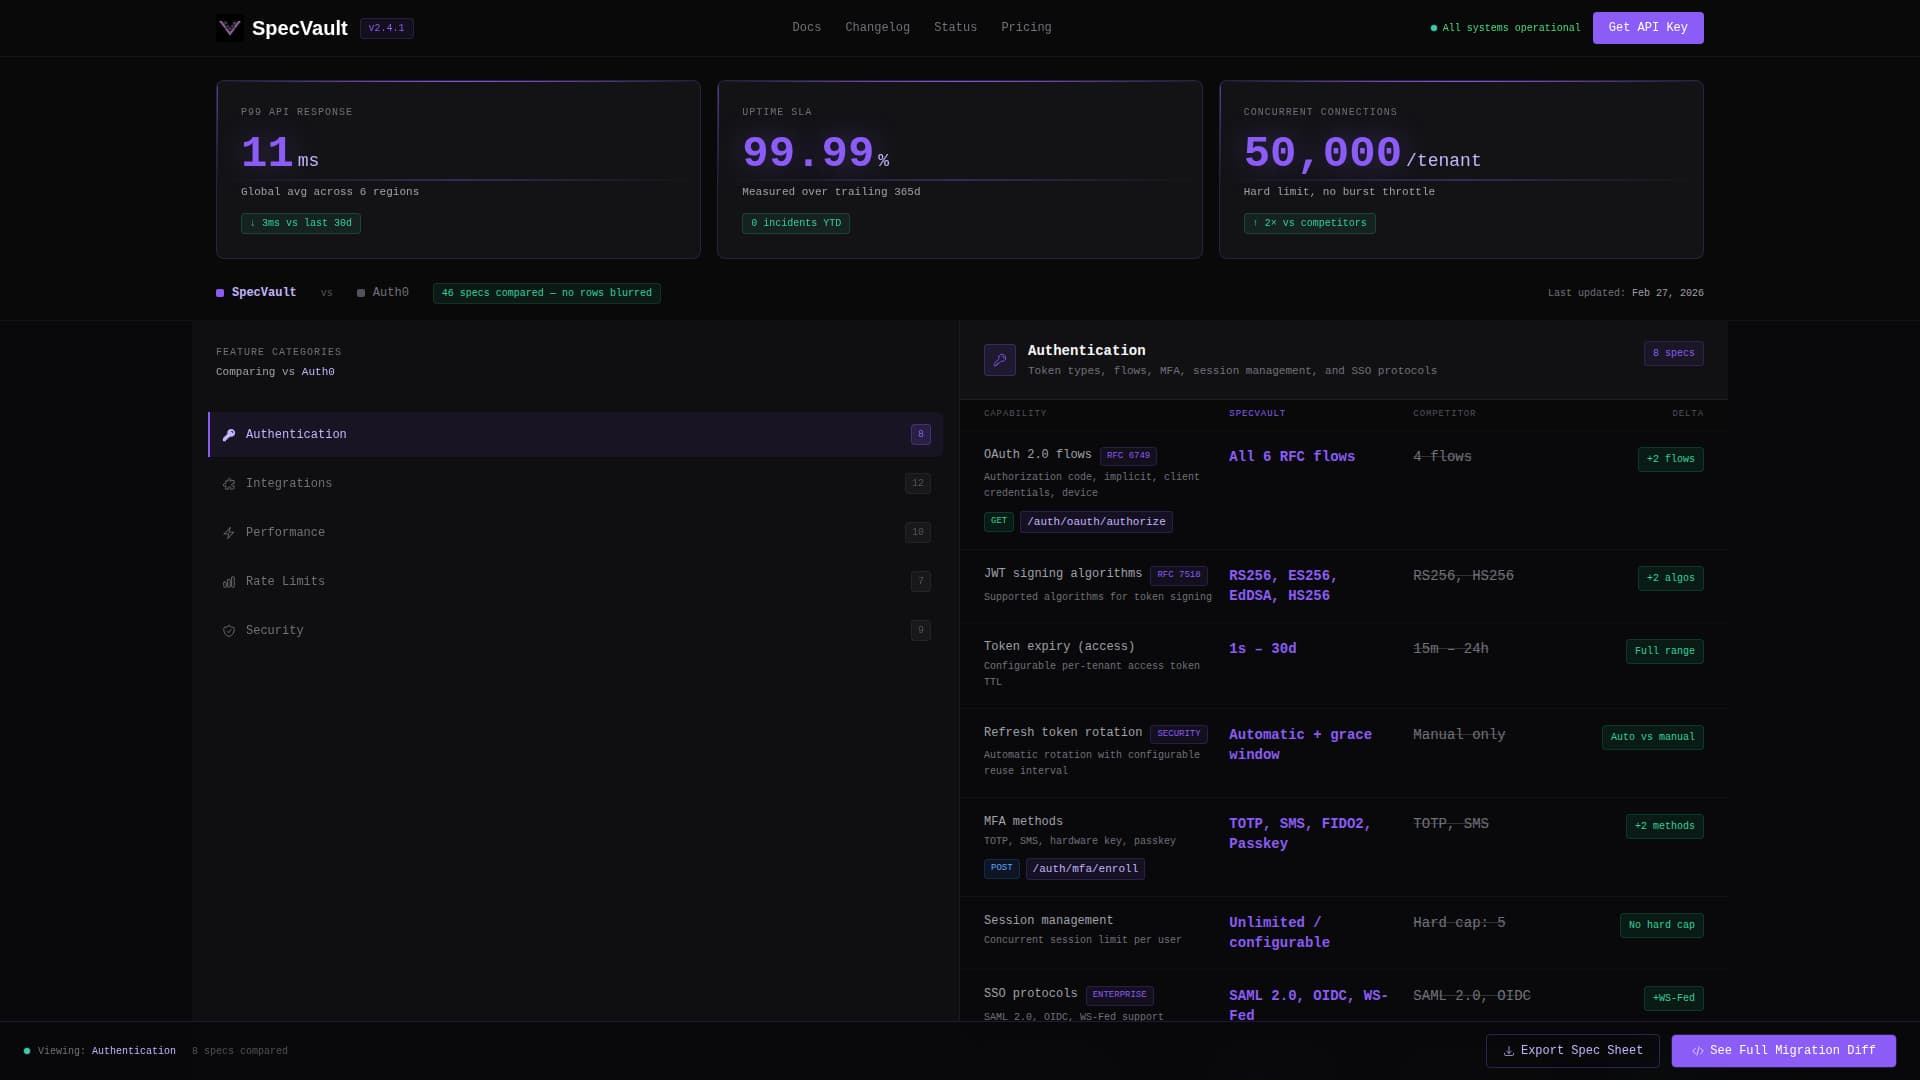Click the Get API Key button

tap(1648, 28)
